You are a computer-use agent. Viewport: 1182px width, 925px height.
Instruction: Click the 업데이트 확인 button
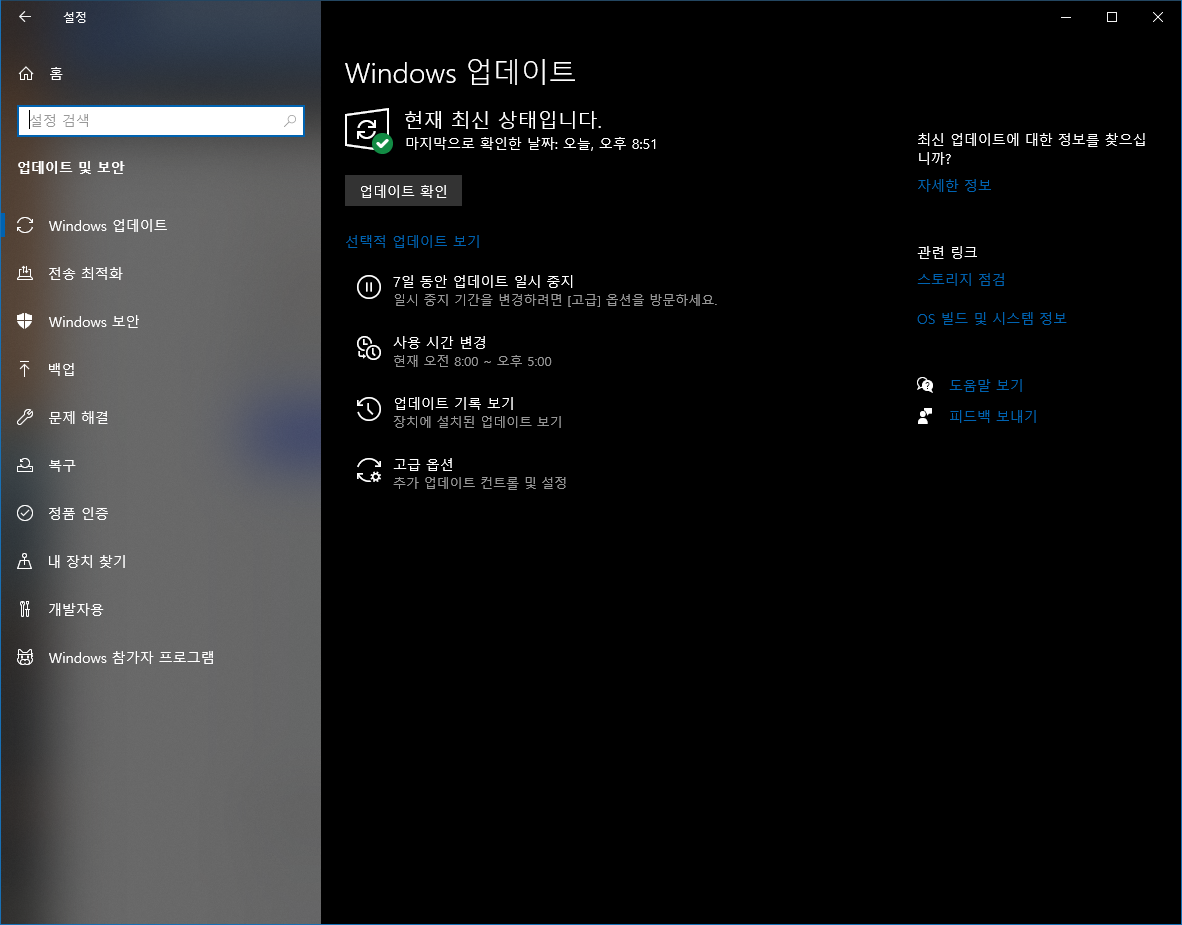tap(403, 191)
